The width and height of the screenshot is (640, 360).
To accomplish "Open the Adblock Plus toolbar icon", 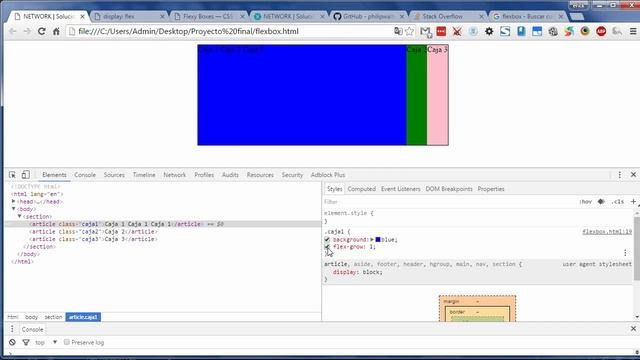I will [x=601, y=31].
